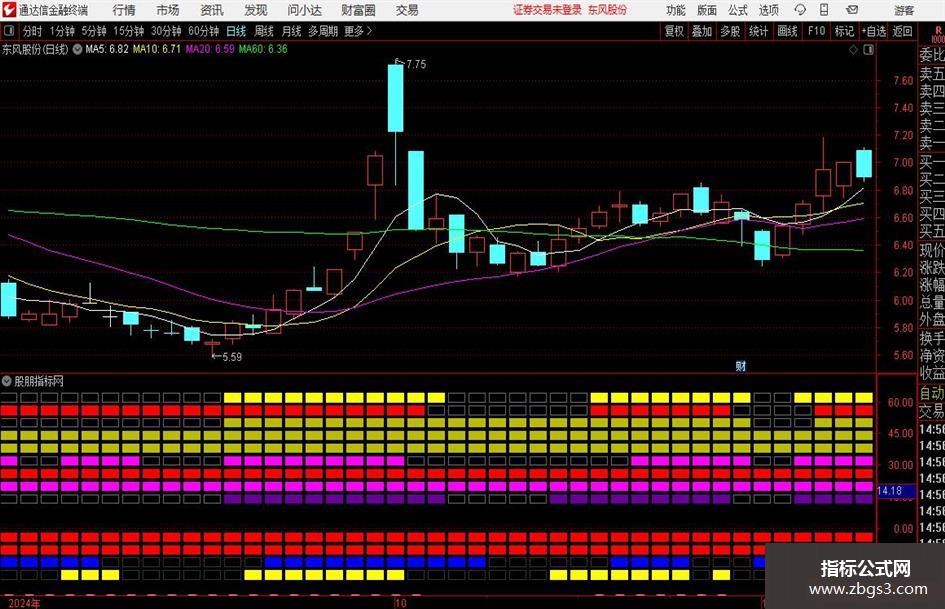This screenshot has height=609, width=945.
Task: Click the MA60: 6.36 indicator label
Action: click(263, 49)
